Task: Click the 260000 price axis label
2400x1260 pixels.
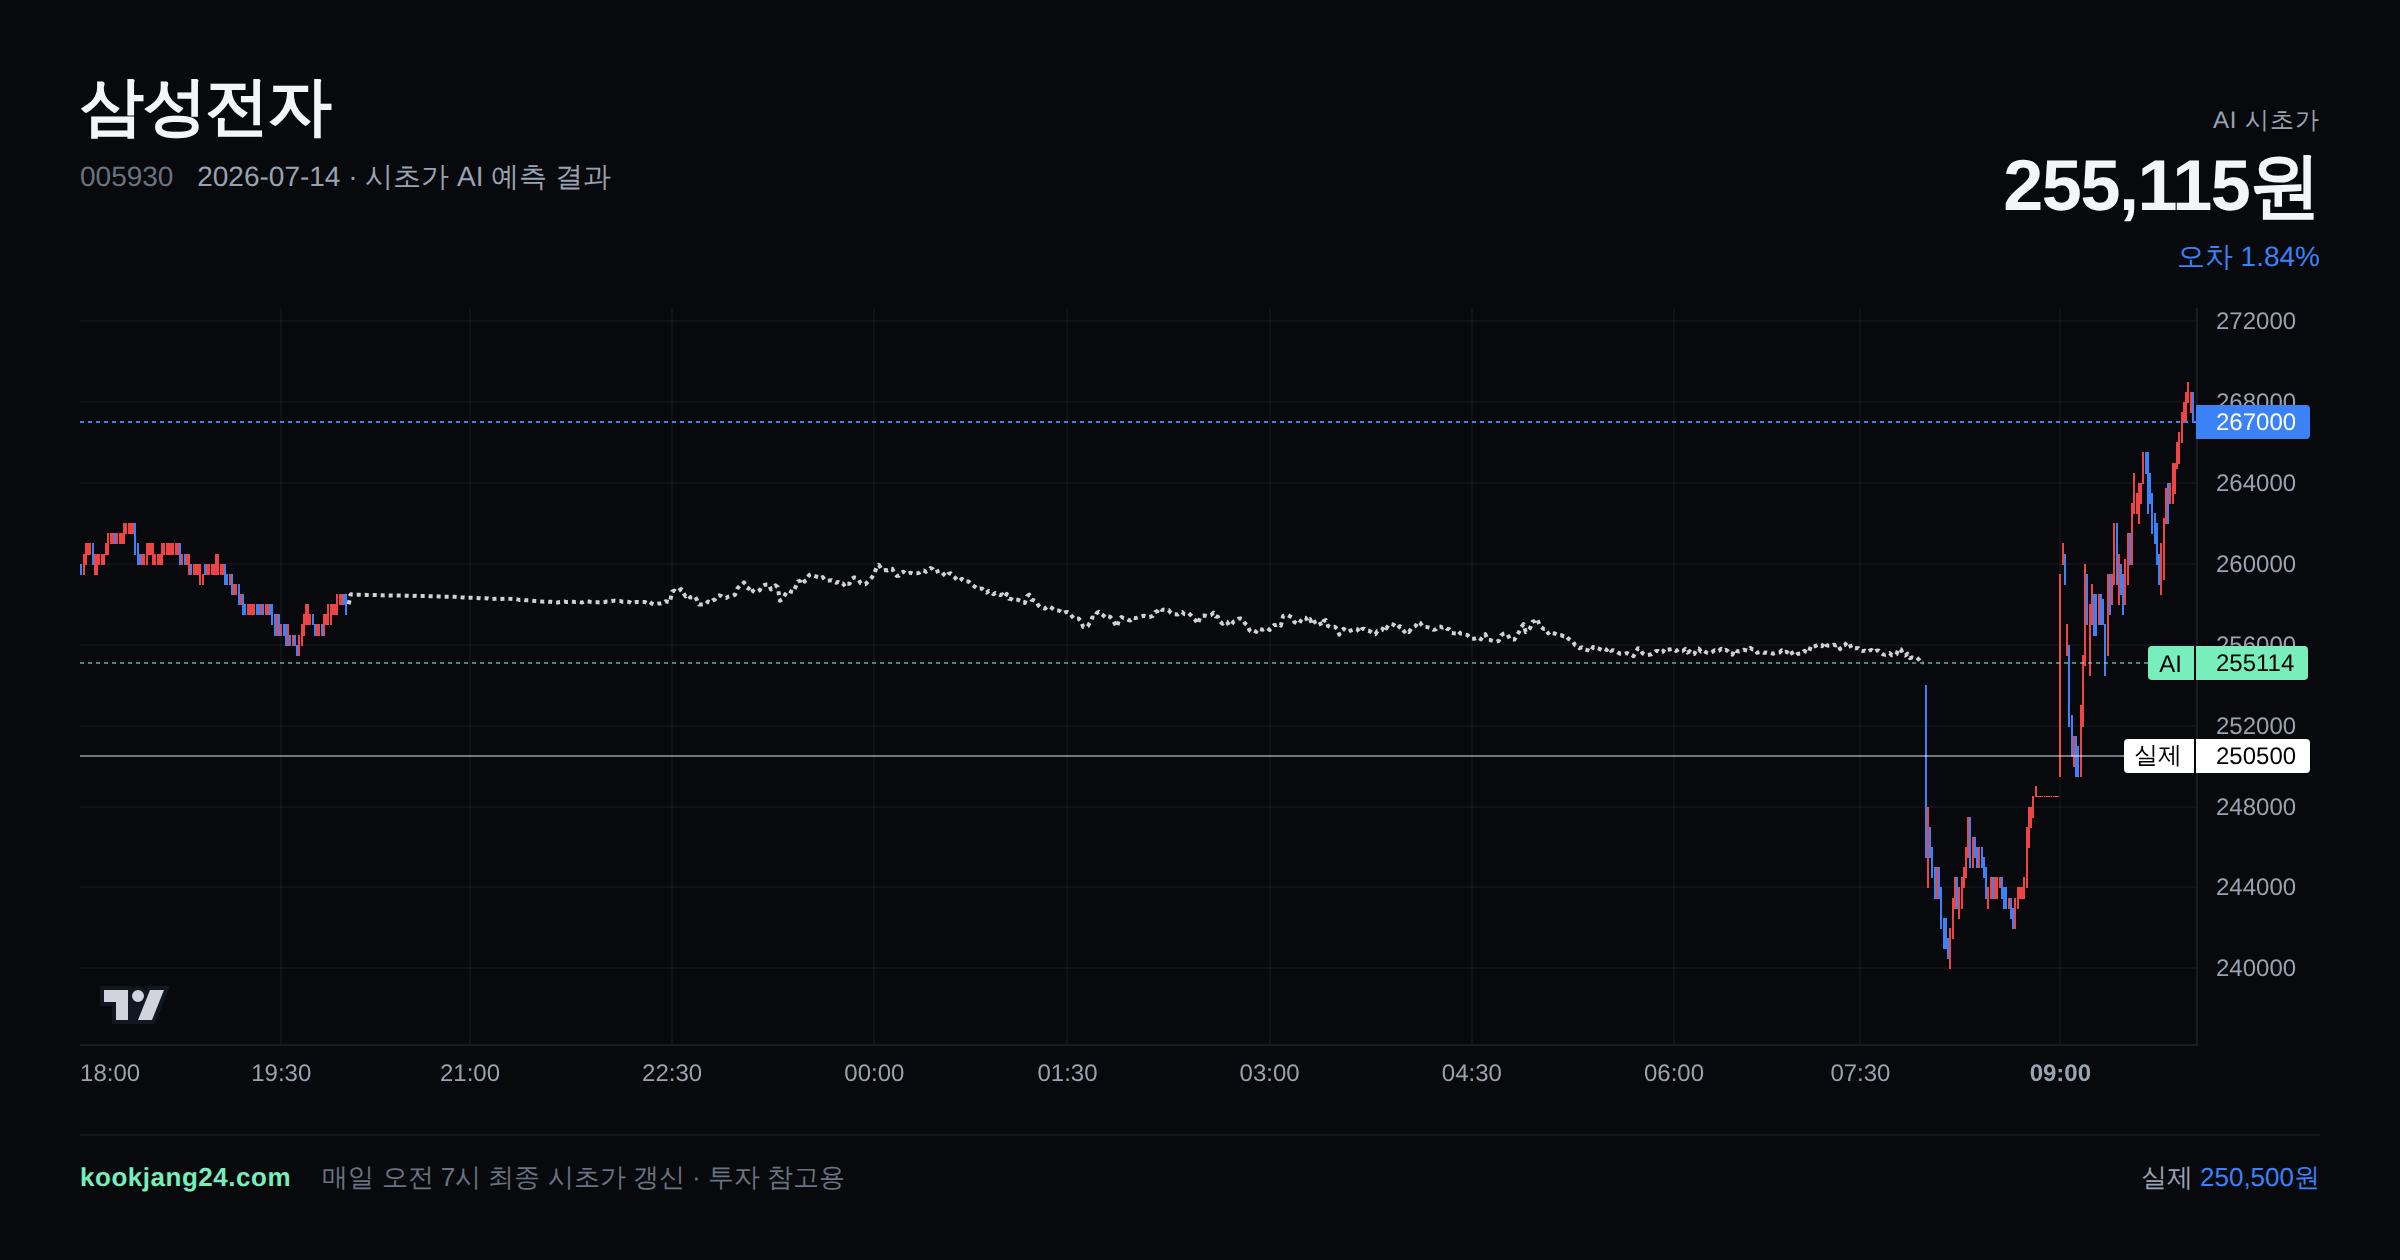Action: 2256,564
